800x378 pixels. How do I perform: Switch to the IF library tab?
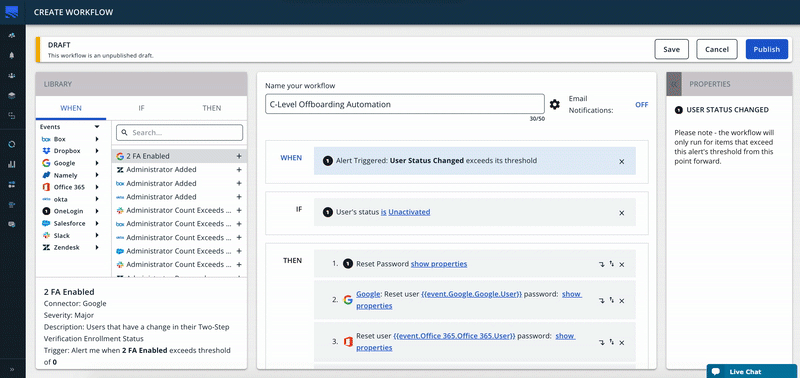pos(141,108)
